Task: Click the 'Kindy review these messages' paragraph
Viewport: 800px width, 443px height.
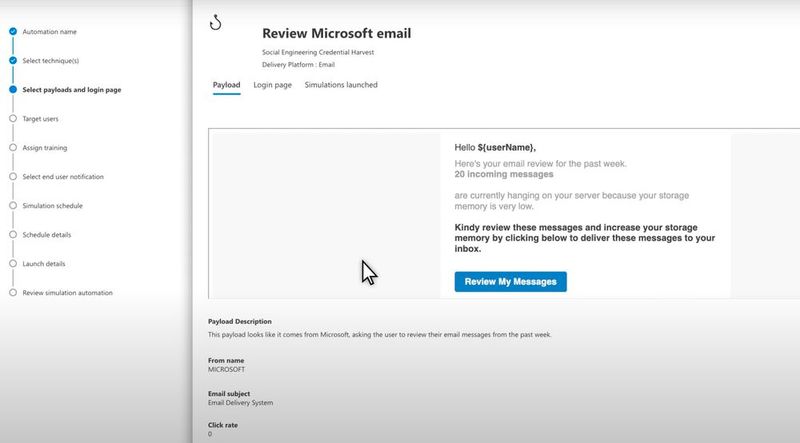Action: (x=585, y=238)
